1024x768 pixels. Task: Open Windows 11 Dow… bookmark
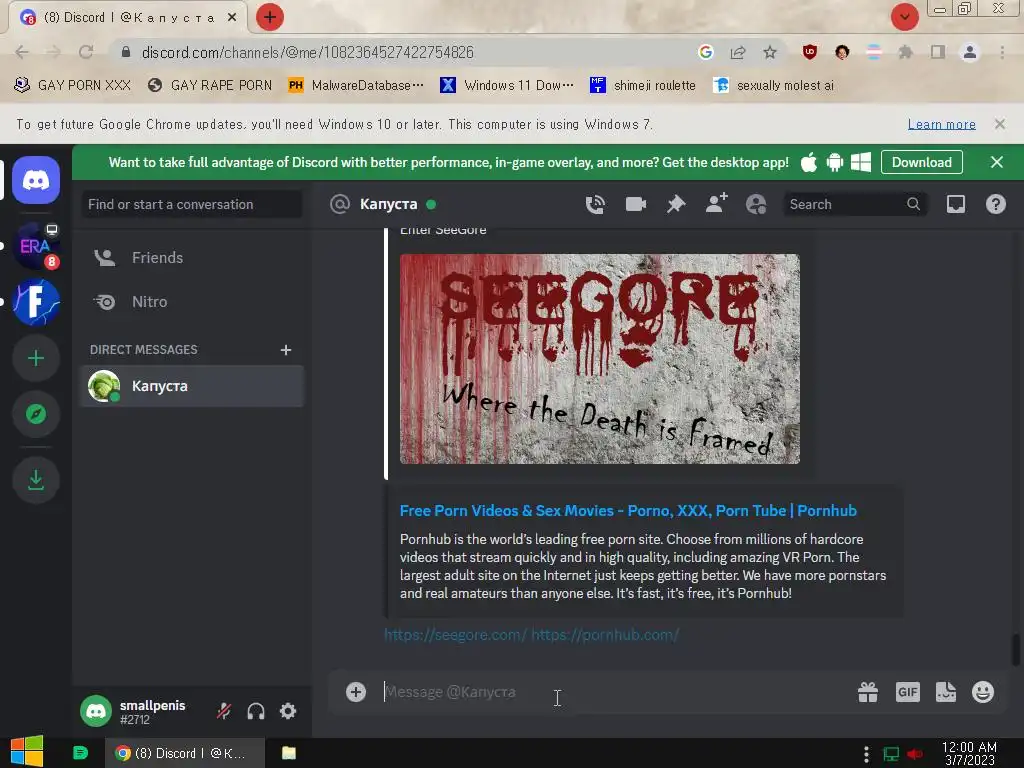[507, 86]
